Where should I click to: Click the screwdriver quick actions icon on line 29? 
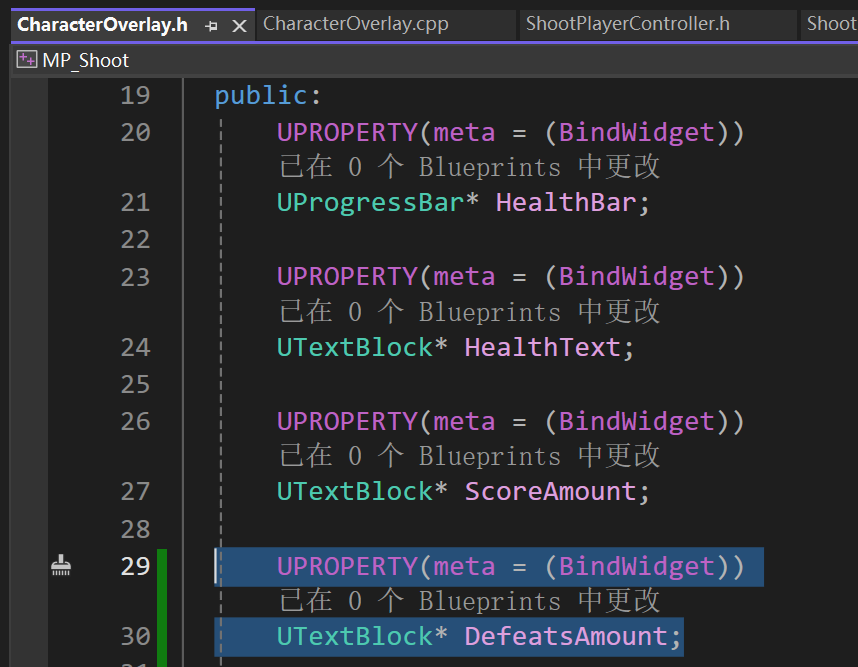(x=61, y=566)
